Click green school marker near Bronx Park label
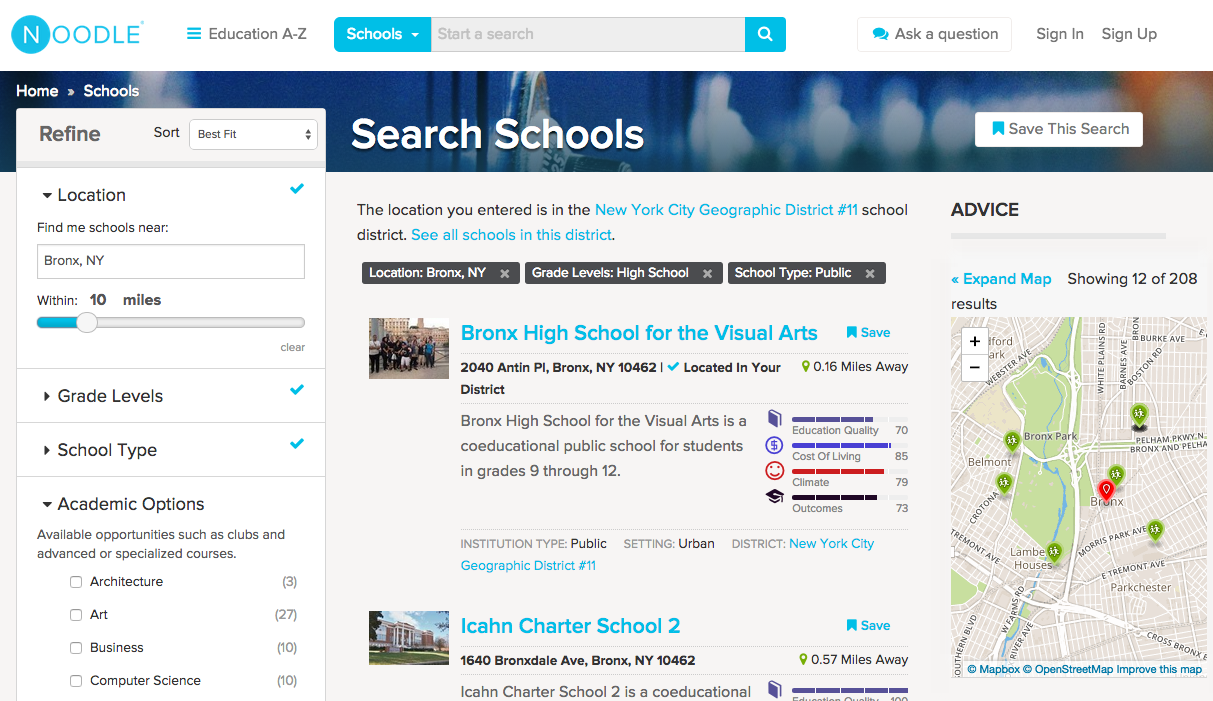 (1012, 441)
